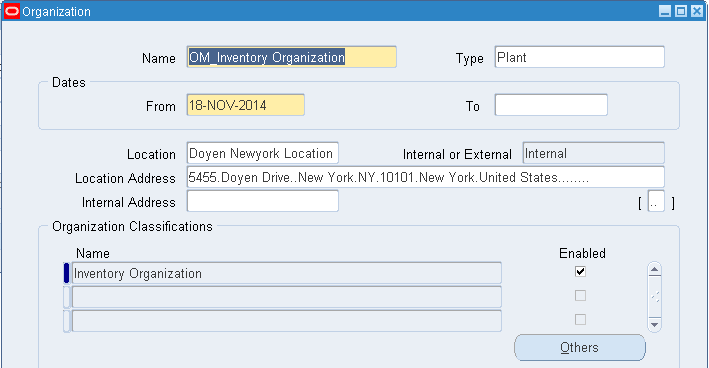Toggle Enabled checkbox in third classification row
The height and width of the screenshot is (368, 709).
(x=580, y=320)
